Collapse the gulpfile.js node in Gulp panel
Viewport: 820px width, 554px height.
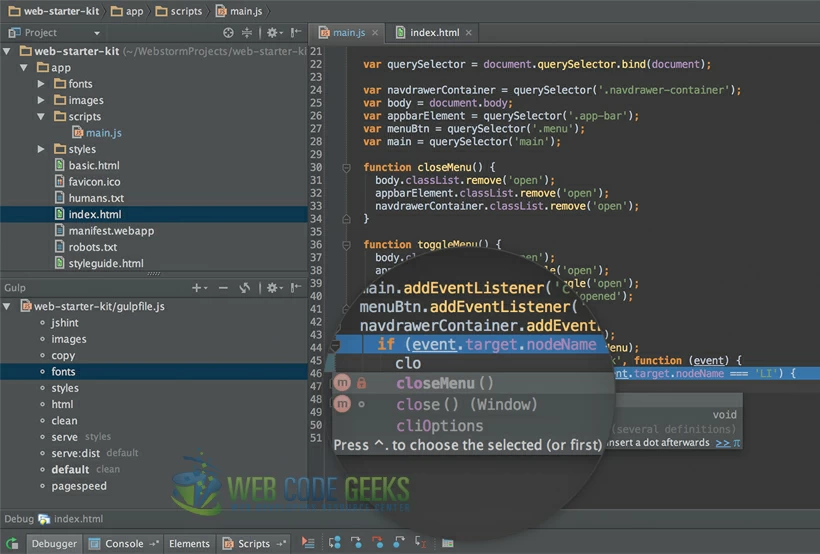click(7, 307)
